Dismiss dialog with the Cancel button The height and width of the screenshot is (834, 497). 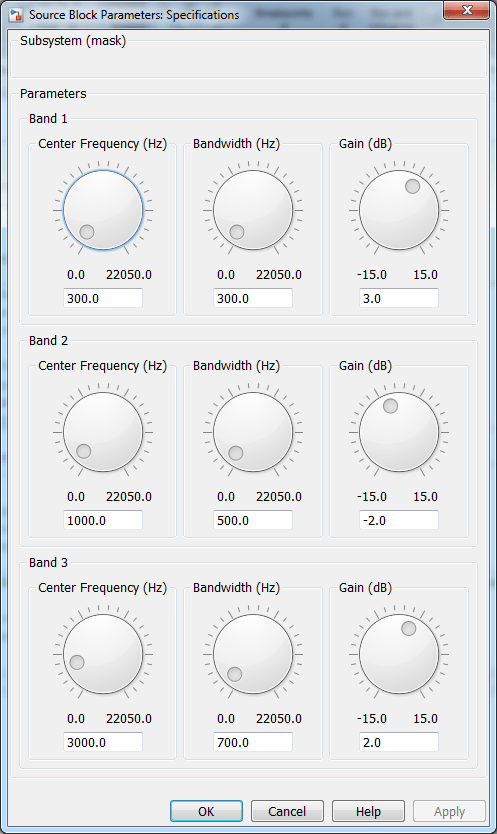click(287, 811)
